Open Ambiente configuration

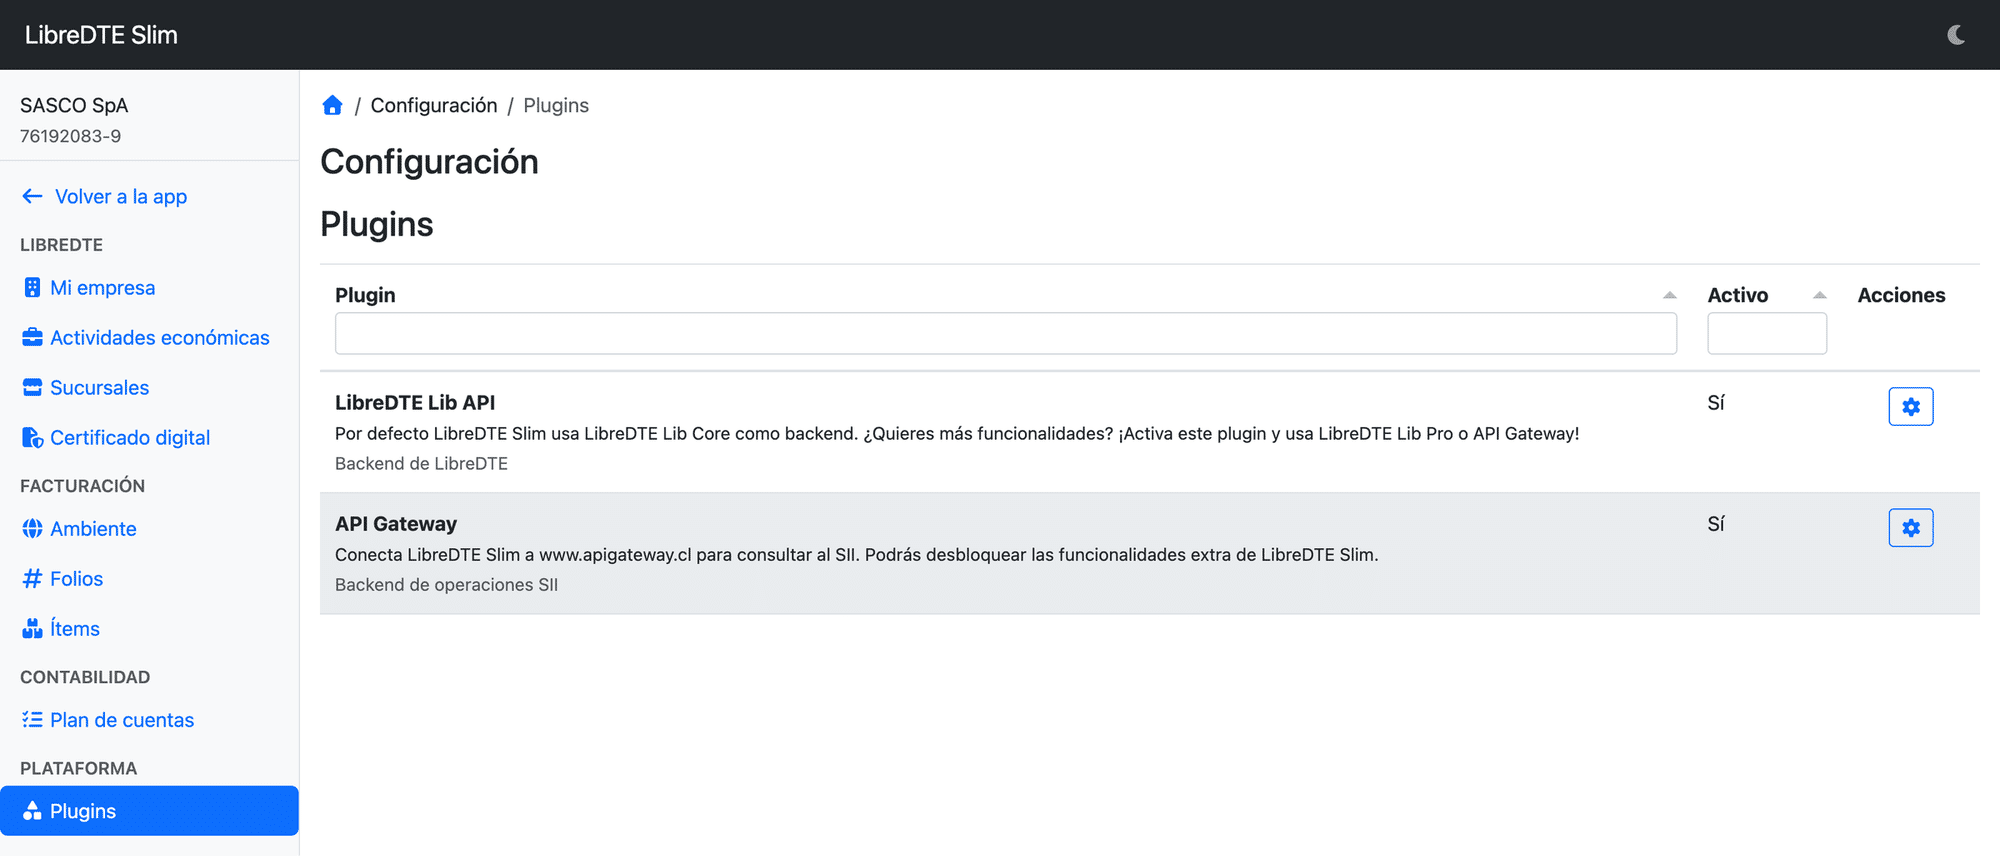94,529
